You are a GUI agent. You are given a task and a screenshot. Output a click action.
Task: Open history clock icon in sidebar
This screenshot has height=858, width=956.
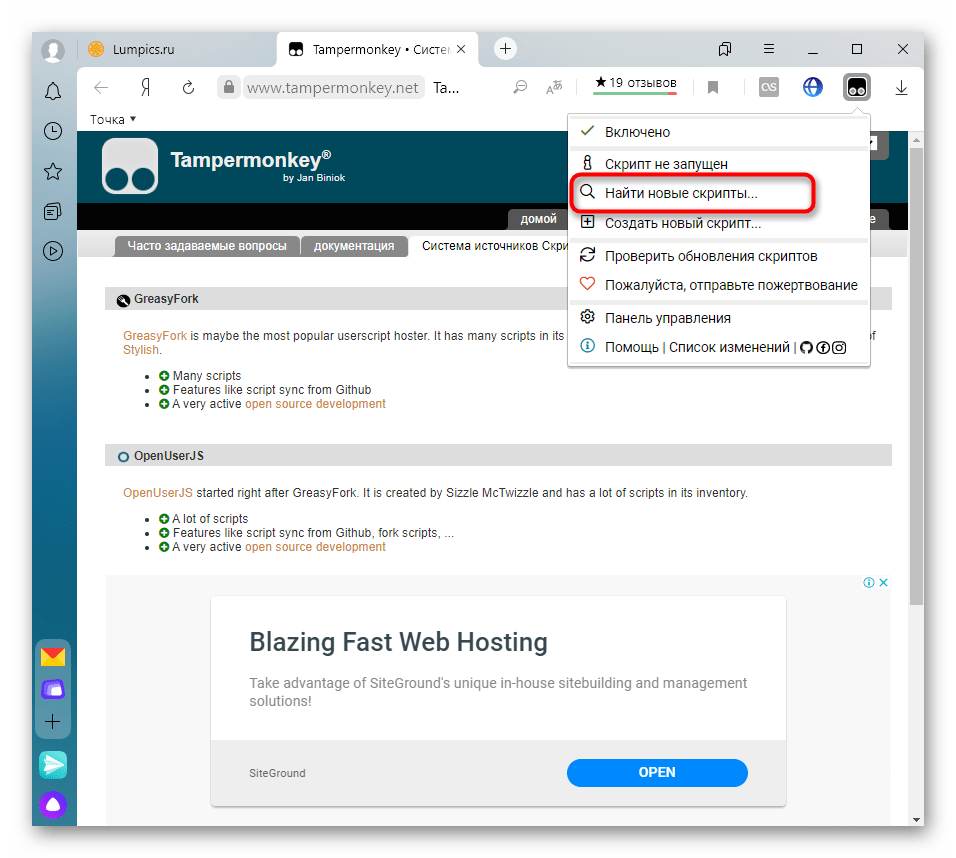[x=53, y=131]
